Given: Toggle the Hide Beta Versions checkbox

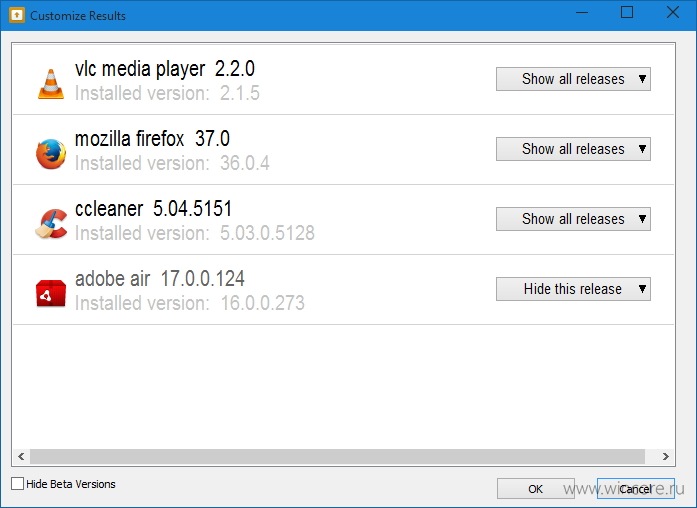Looking at the screenshot, I should coord(17,484).
